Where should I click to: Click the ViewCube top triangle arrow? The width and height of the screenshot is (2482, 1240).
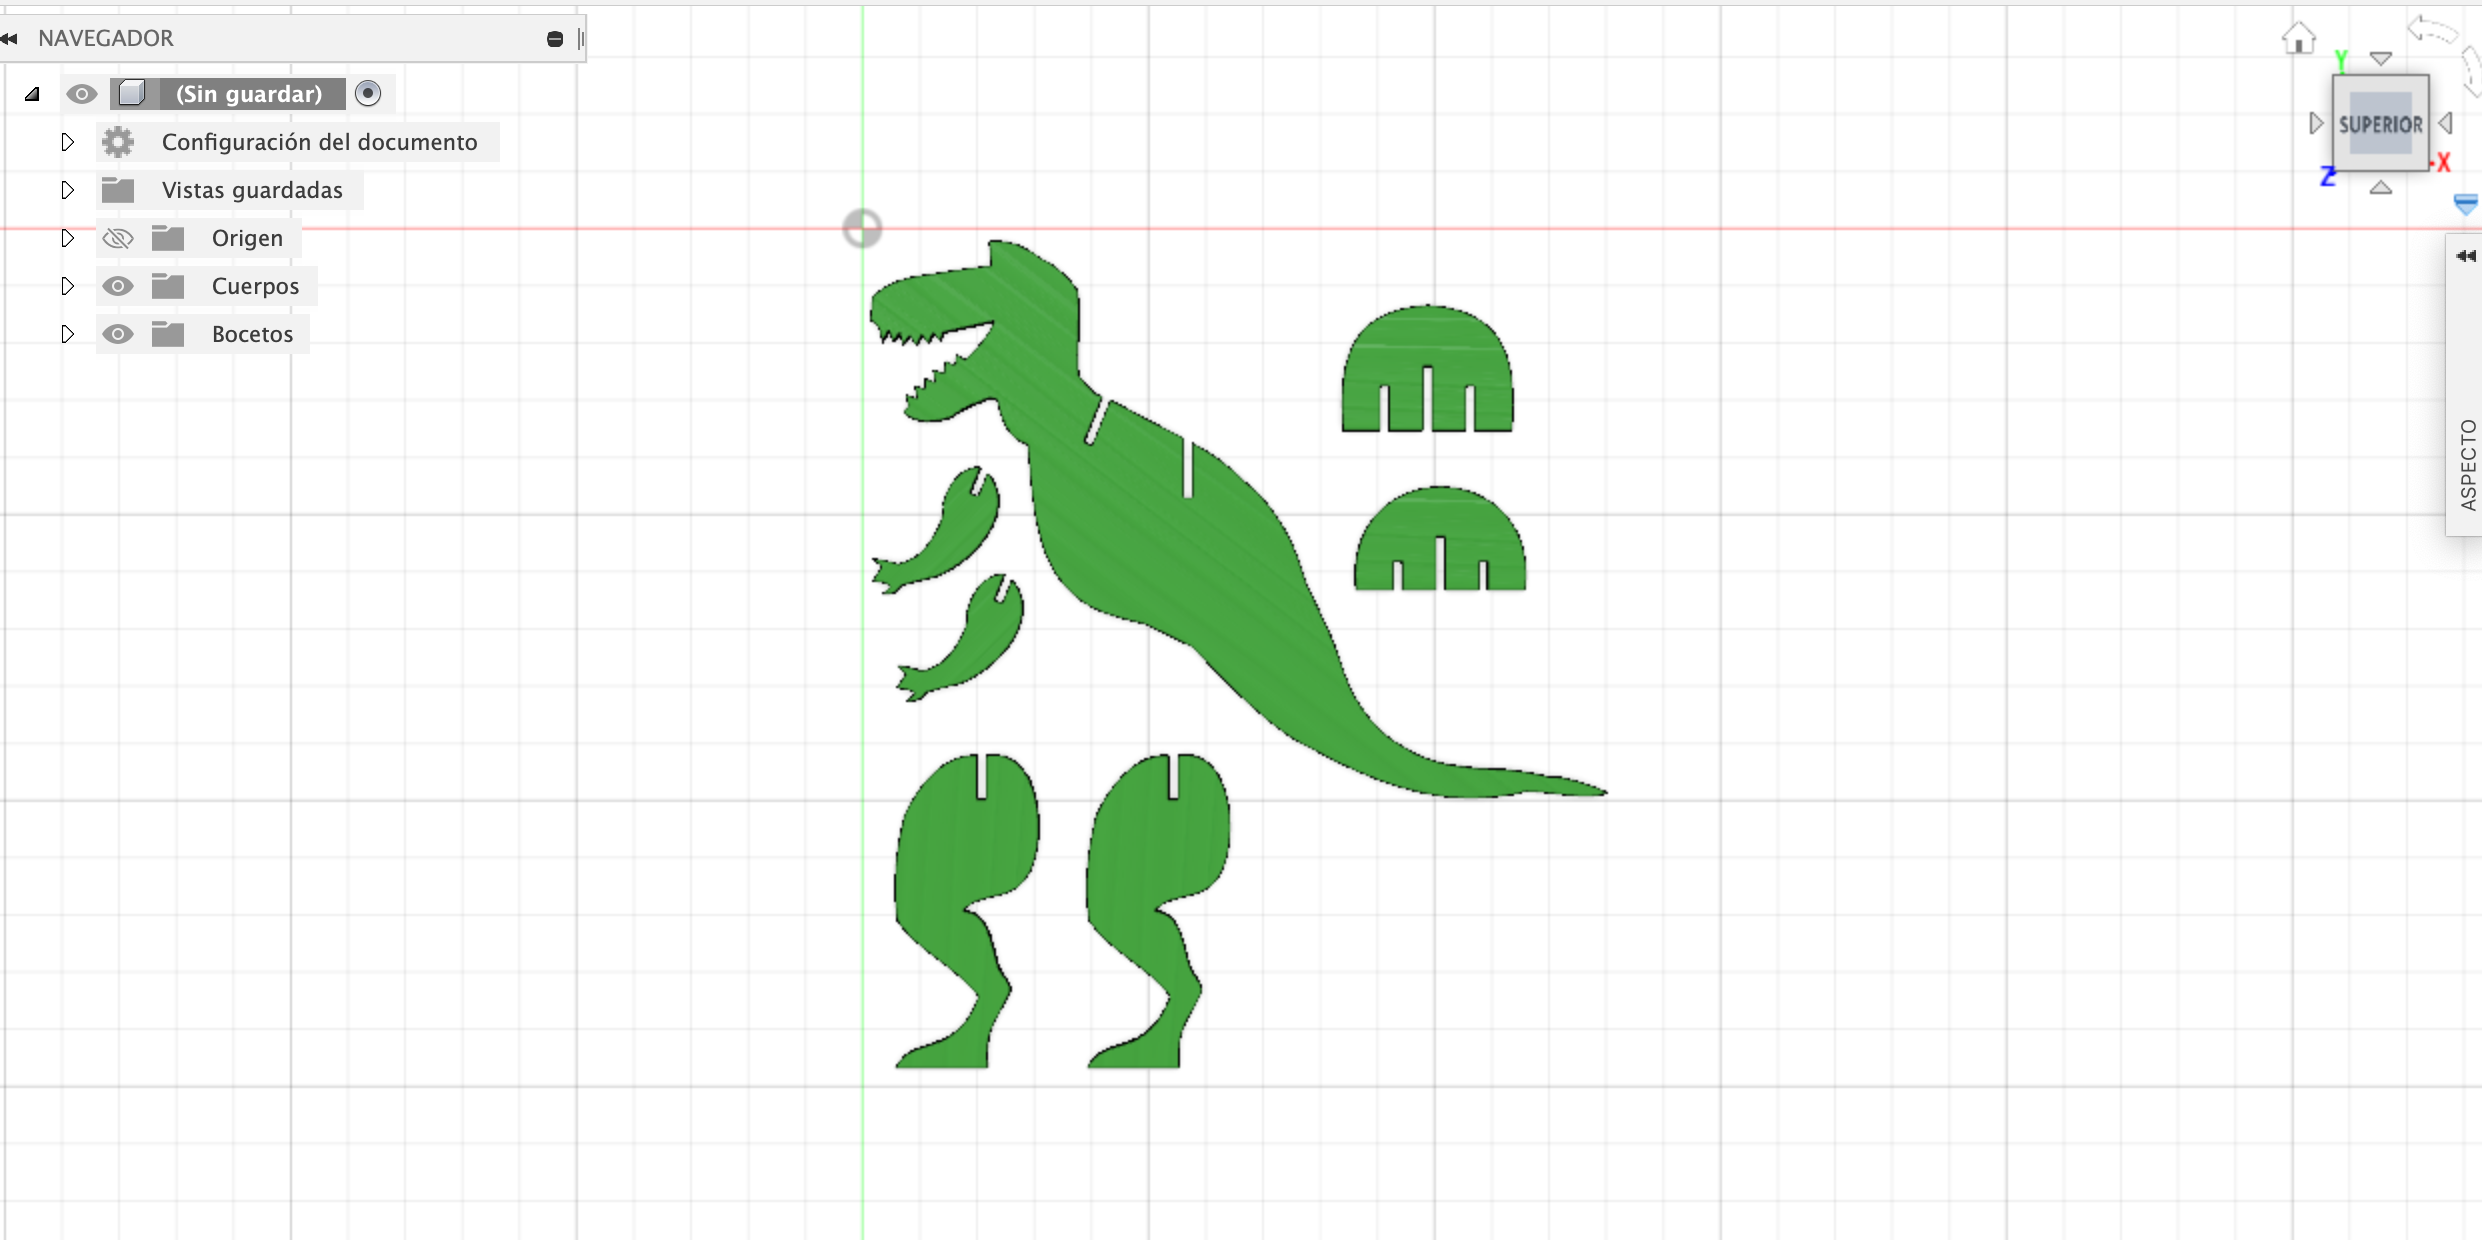tap(2381, 59)
